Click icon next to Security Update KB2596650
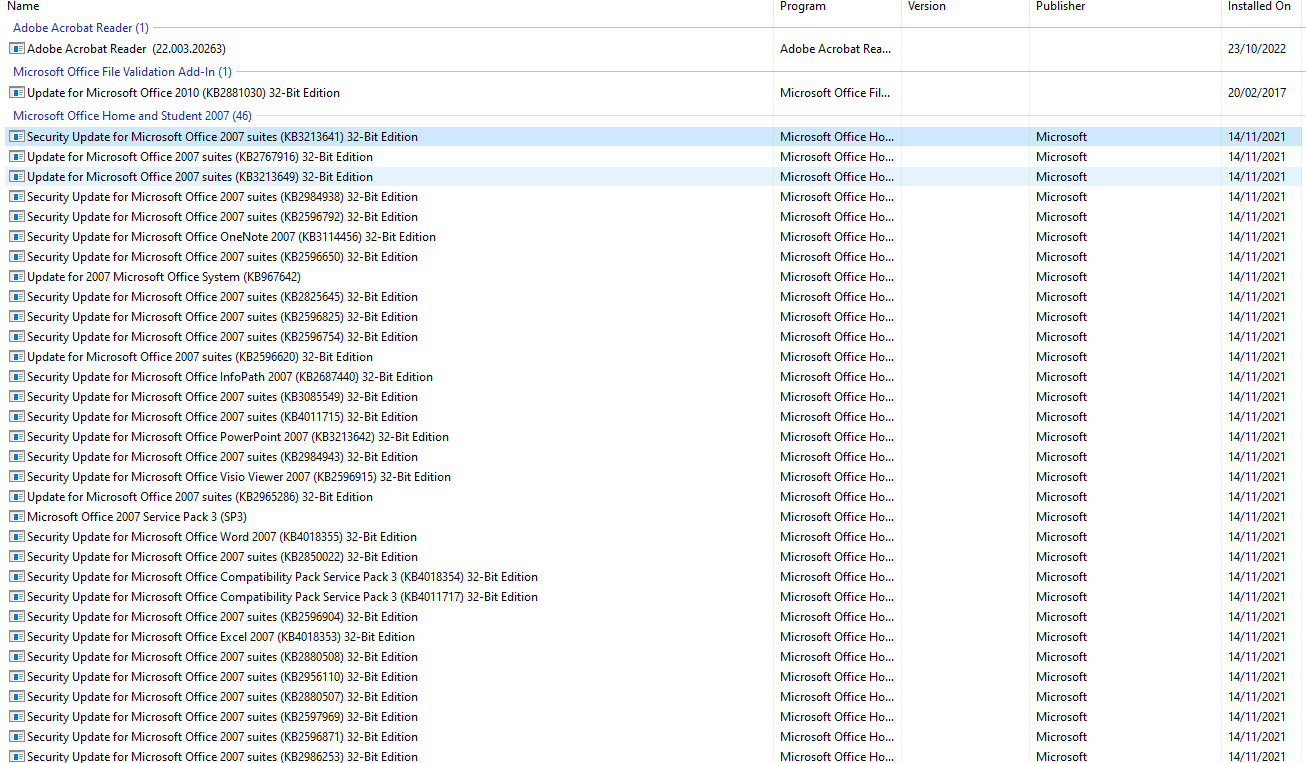 (x=17, y=256)
